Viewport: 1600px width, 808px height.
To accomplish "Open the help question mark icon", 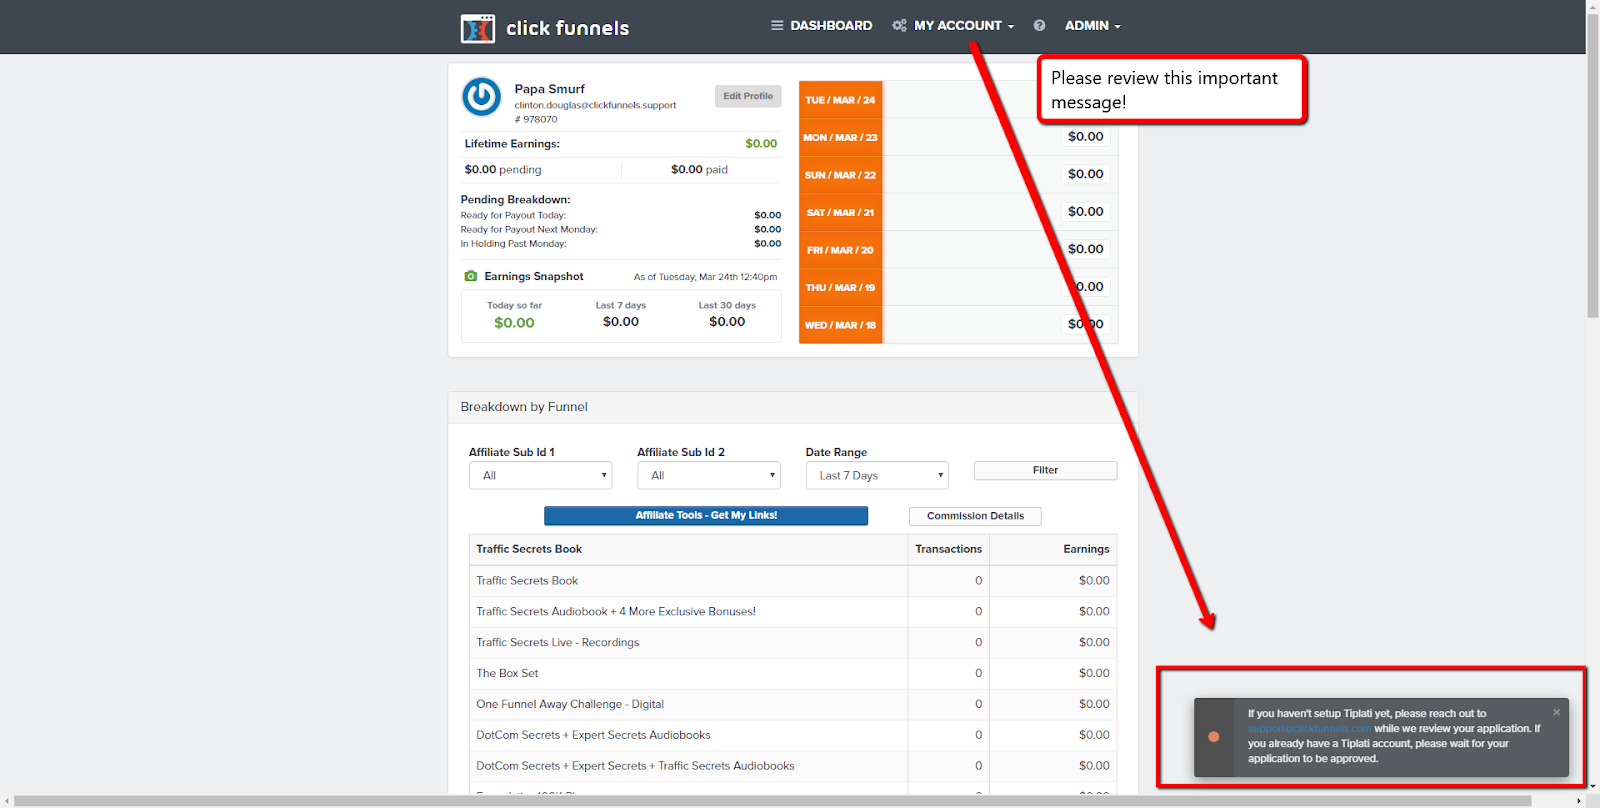I will (1039, 26).
